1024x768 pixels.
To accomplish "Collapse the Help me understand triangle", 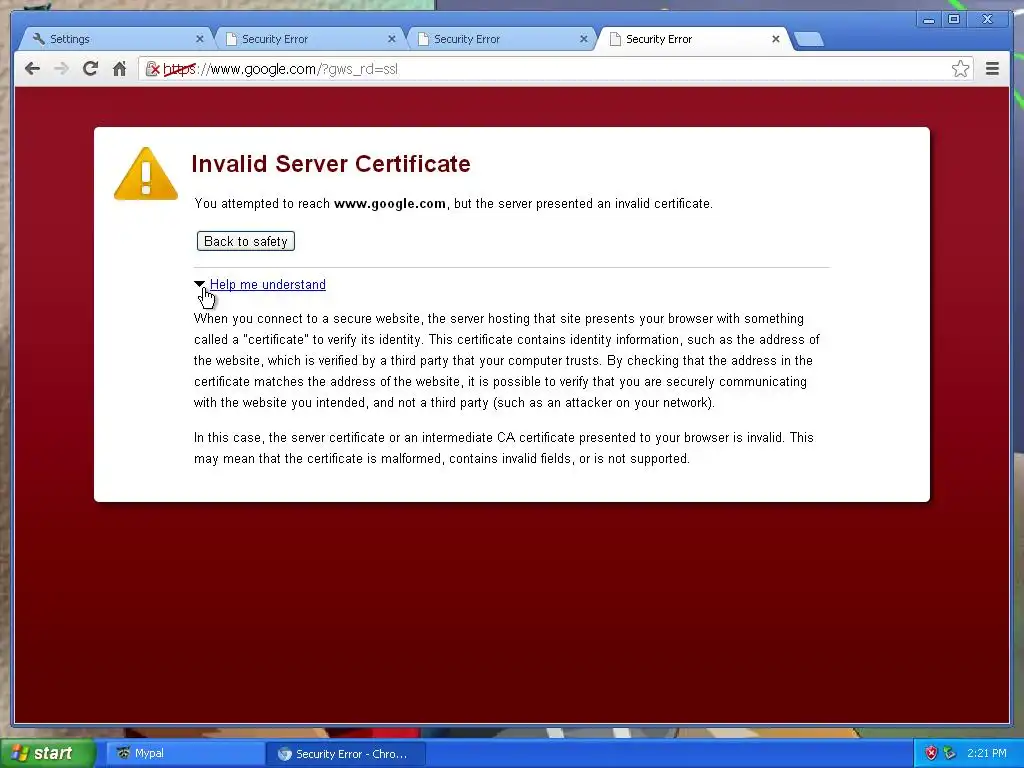I will point(199,284).
